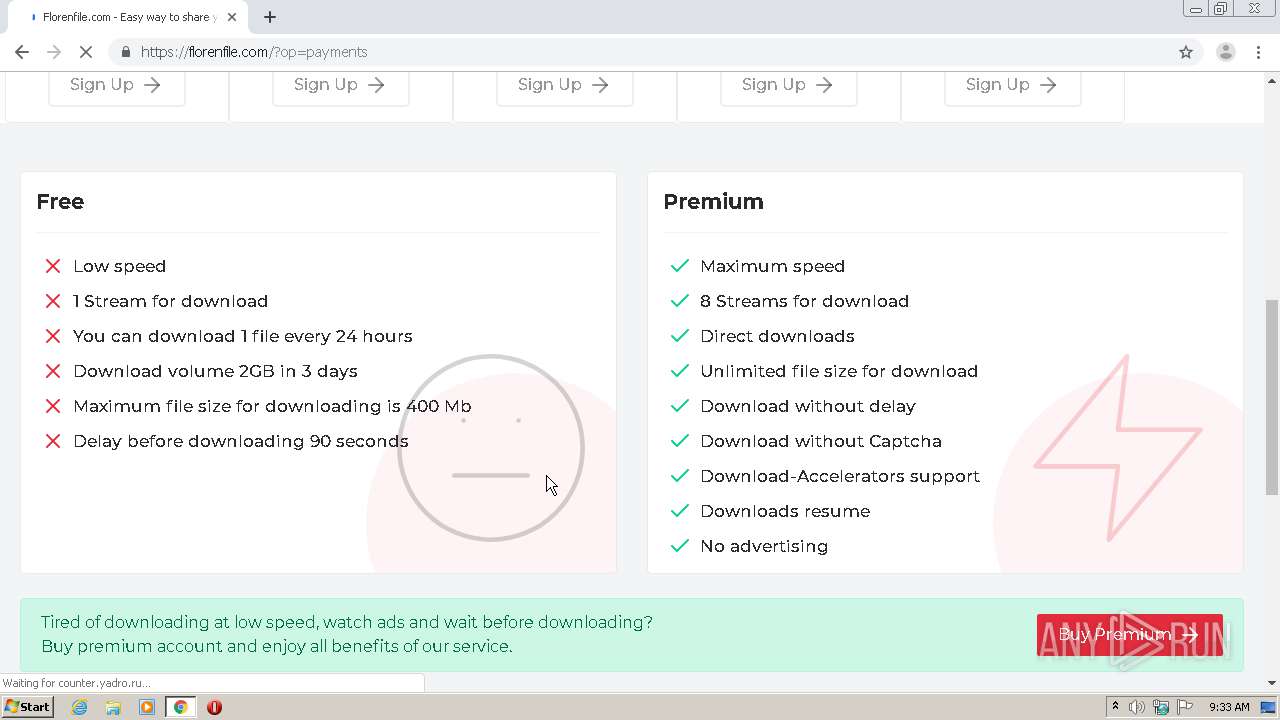Screen dimensions: 1280x720
Task: Click the Premium plan heading
Action: click(x=713, y=201)
